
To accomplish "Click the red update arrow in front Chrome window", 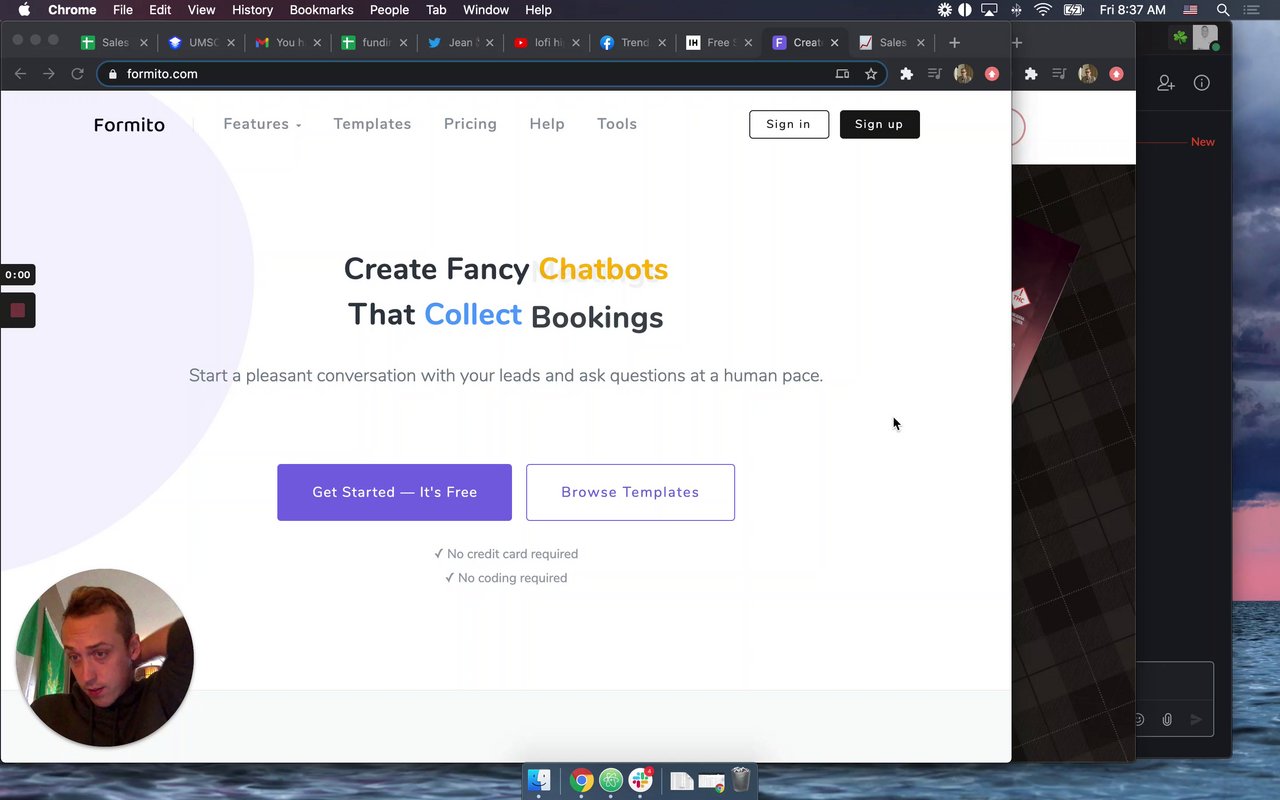I will click(992, 74).
